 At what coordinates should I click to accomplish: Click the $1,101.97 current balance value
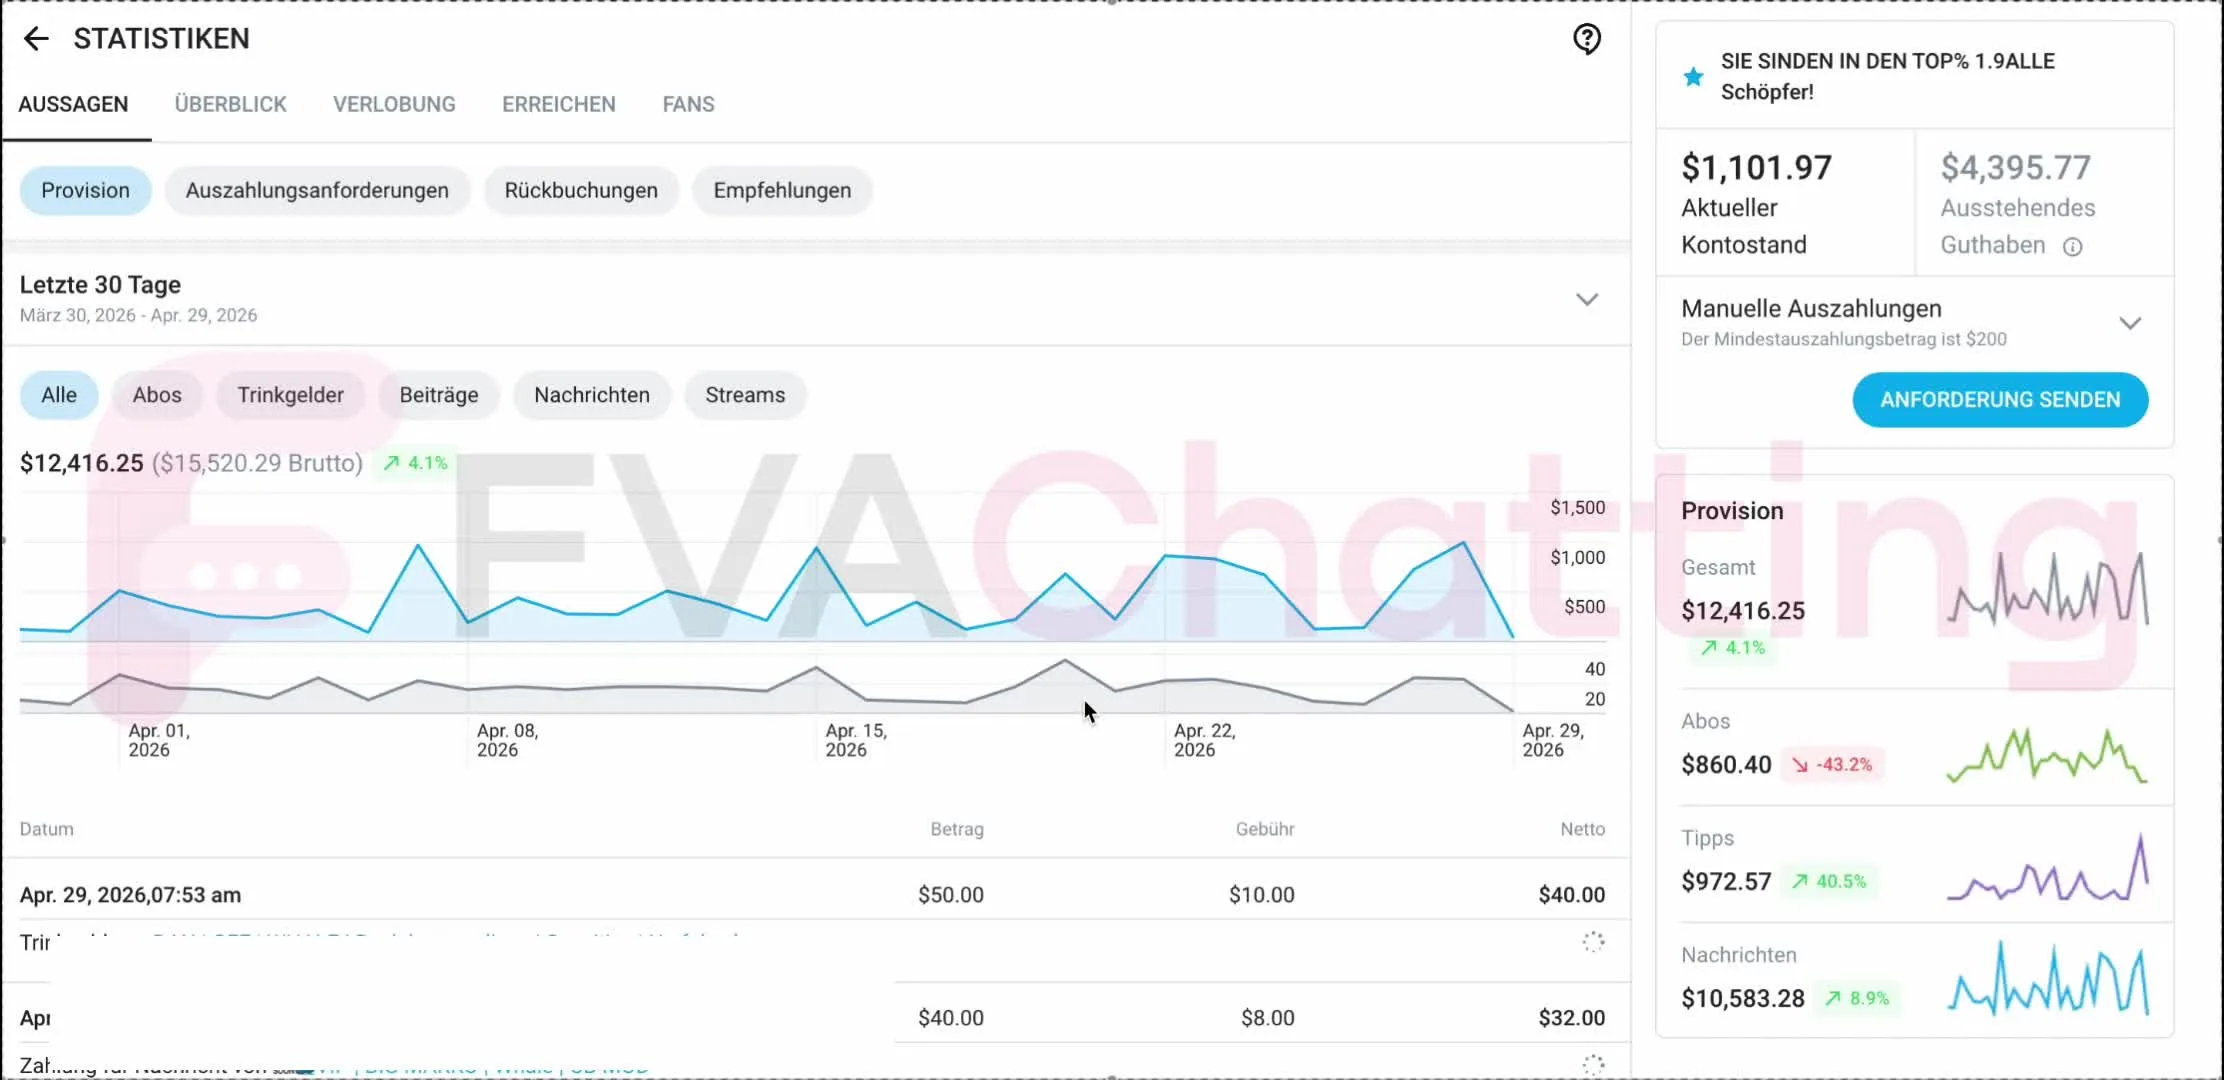(x=1756, y=168)
